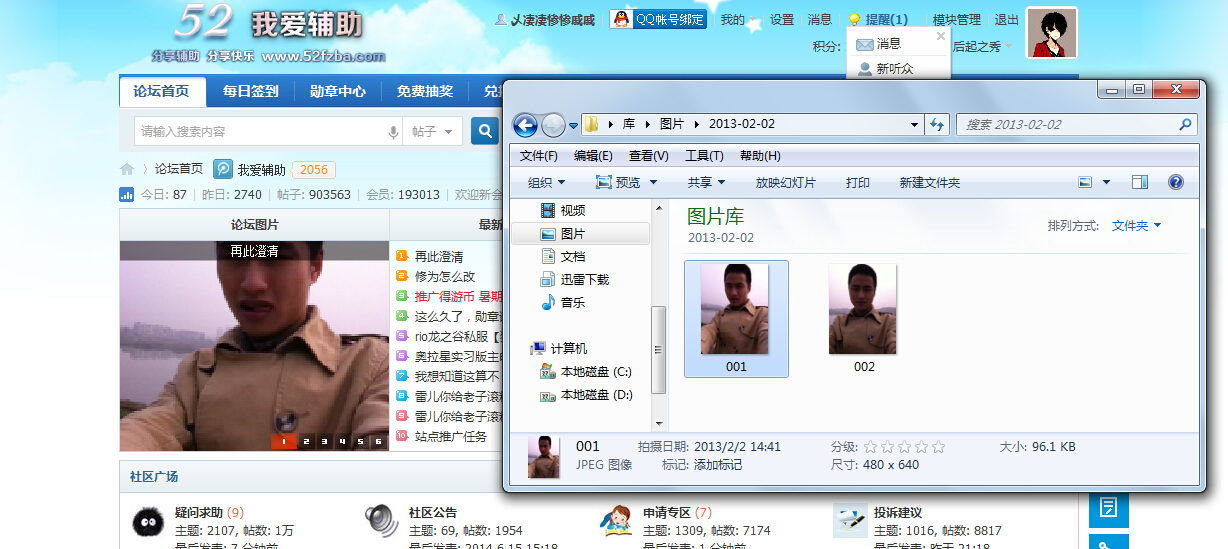The width and height of the screenshot is (1228, 549).
Task: Open Explorer help via blue question mark
Action: 1175,182
